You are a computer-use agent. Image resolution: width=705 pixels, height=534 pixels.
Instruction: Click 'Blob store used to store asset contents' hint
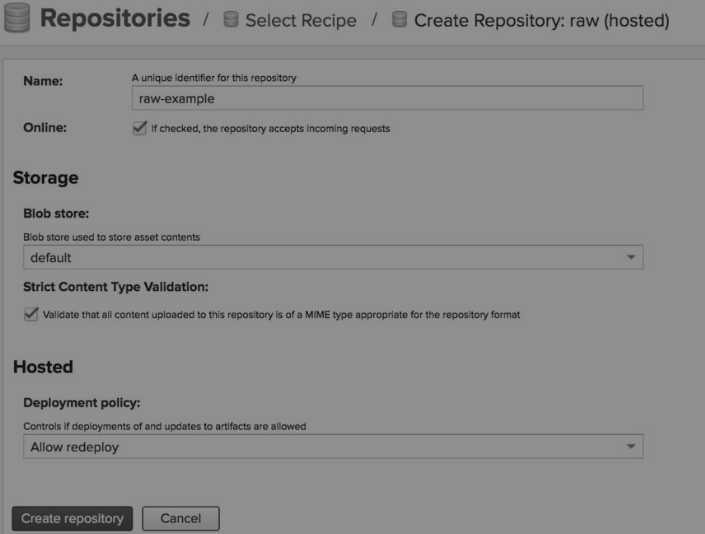coord(112,237)
